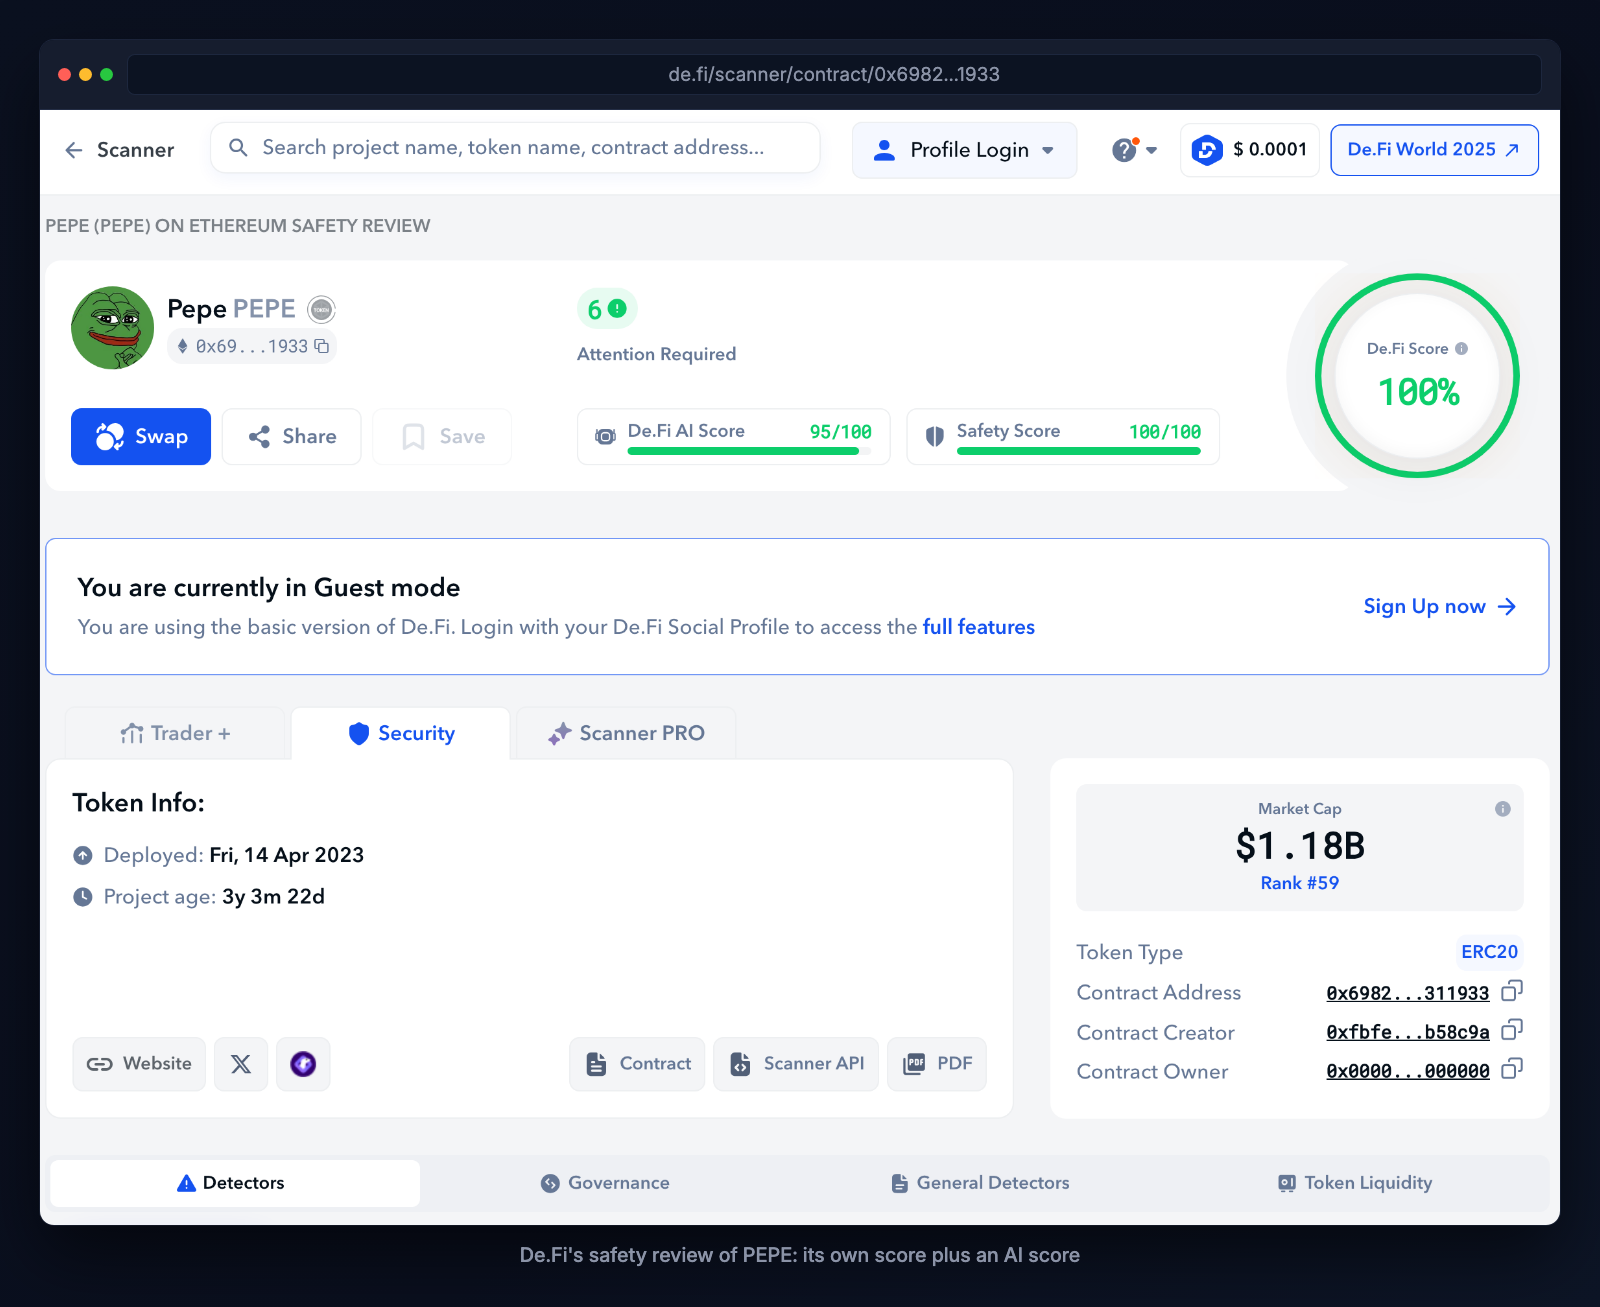
Task: Click the macOS green fullscreen dot
Action: pyautogui.click(x=106, y=75)
